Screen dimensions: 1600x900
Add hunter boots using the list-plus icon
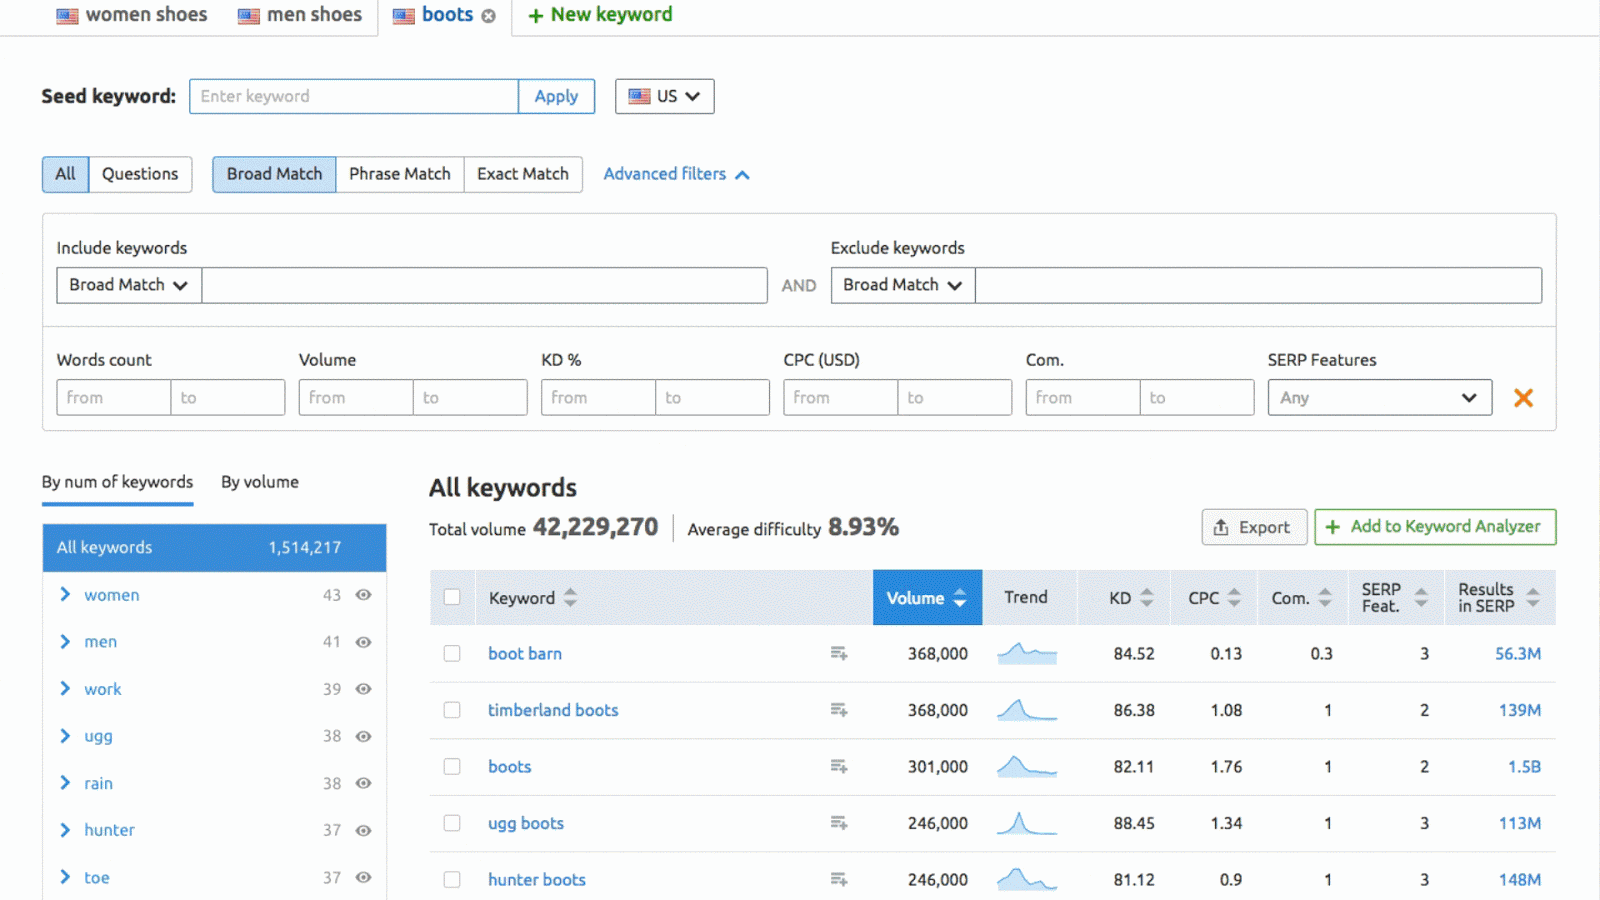click(x=839, y=880)
